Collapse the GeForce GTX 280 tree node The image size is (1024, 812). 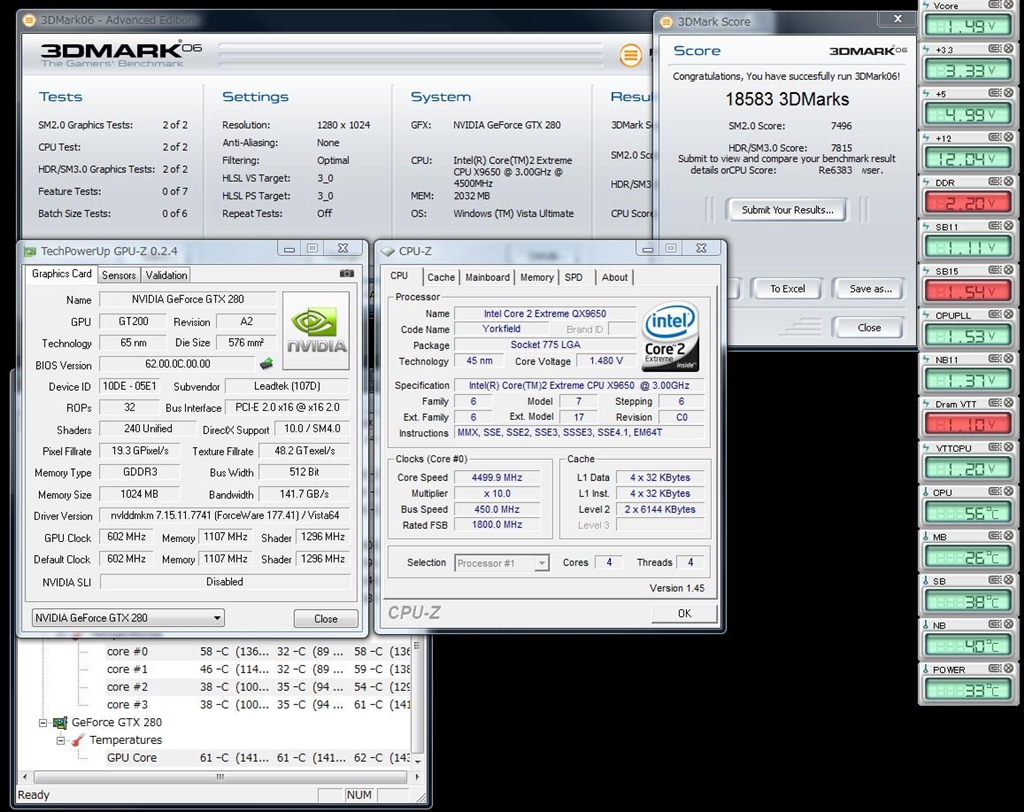click(x=43, y=723)
